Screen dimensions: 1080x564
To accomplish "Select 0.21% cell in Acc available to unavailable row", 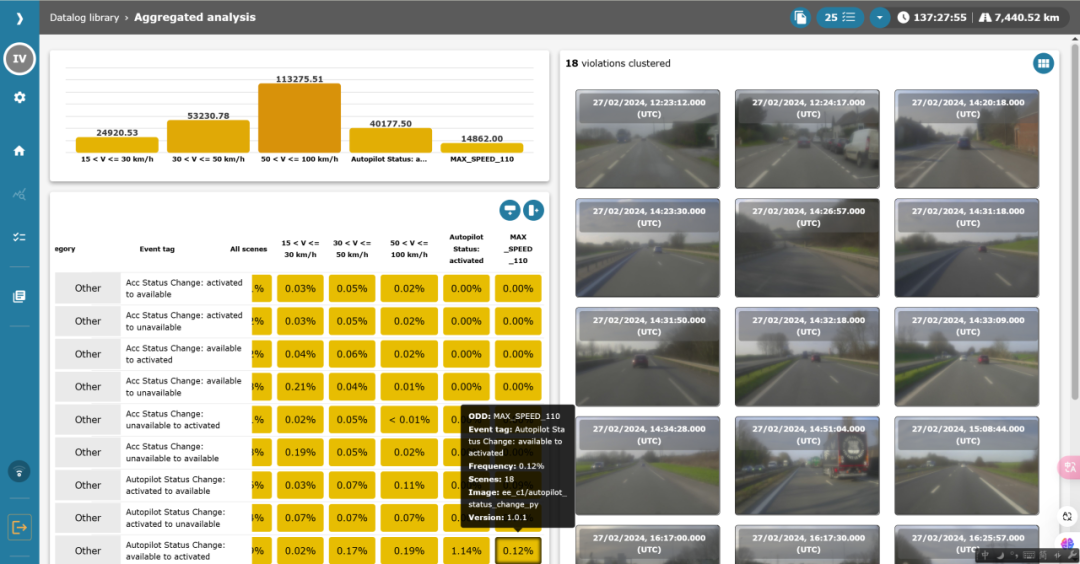I will click(x=300, y=387).
